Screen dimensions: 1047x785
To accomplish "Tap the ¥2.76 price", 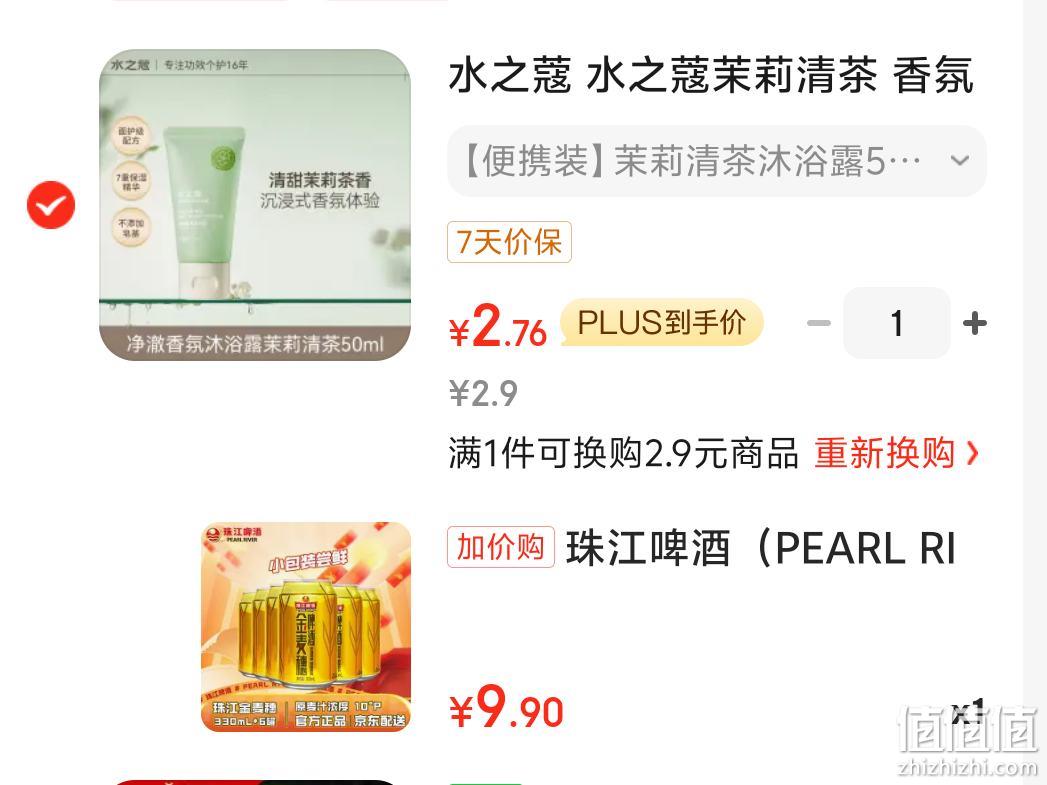I will click(498, 326).
